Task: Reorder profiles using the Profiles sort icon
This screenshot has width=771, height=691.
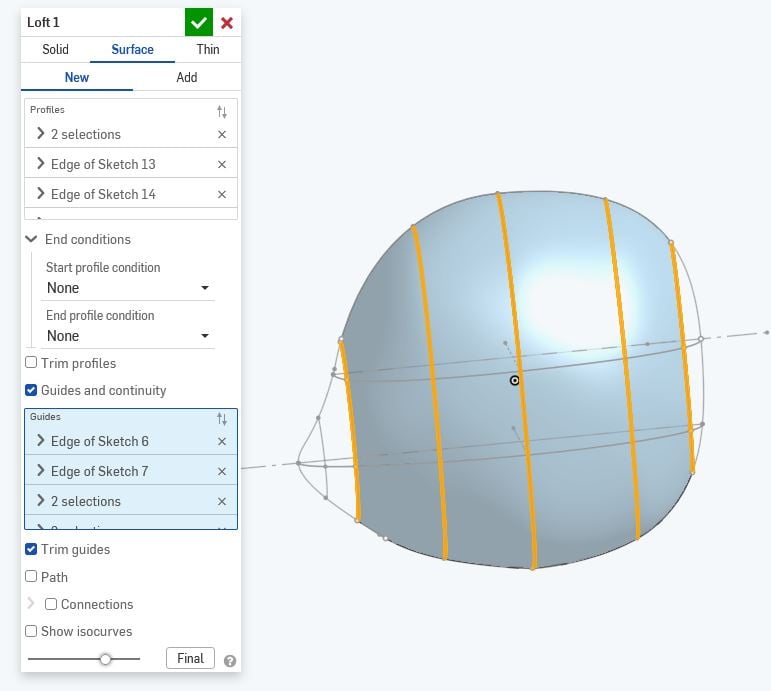Action: [x=222, y=112]
